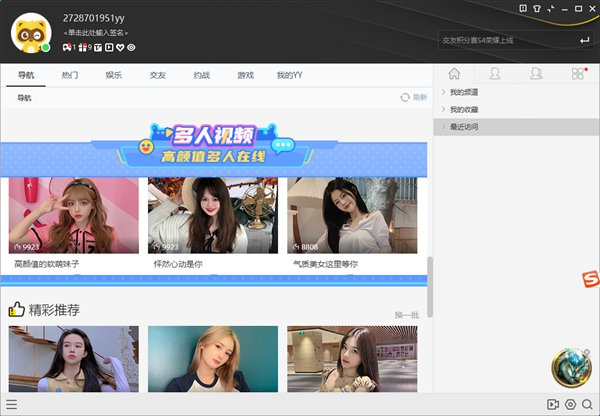The width and height of the screenshot is (600, 416).
Task: Open the 游戏 tab
Action: pos(245,75)
